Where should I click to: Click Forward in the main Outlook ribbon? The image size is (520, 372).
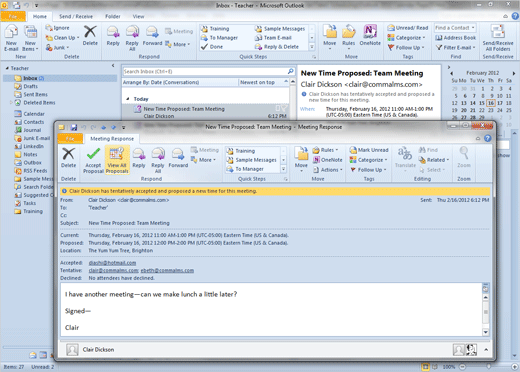pos(152,35)
